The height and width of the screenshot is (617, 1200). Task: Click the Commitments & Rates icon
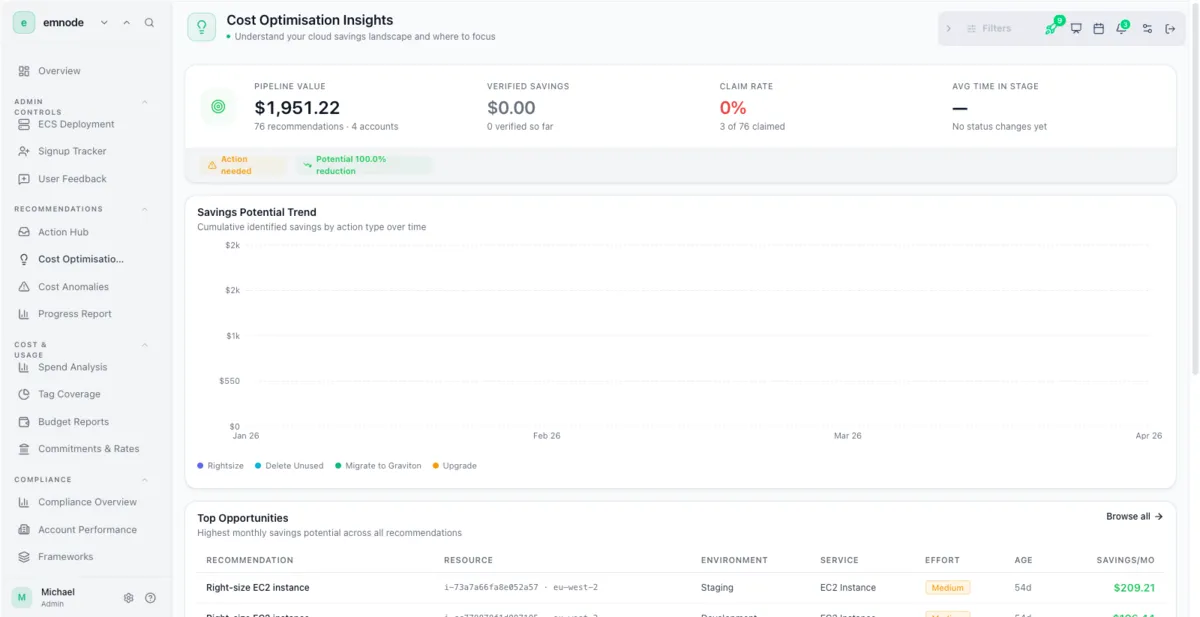pos(24,449)
